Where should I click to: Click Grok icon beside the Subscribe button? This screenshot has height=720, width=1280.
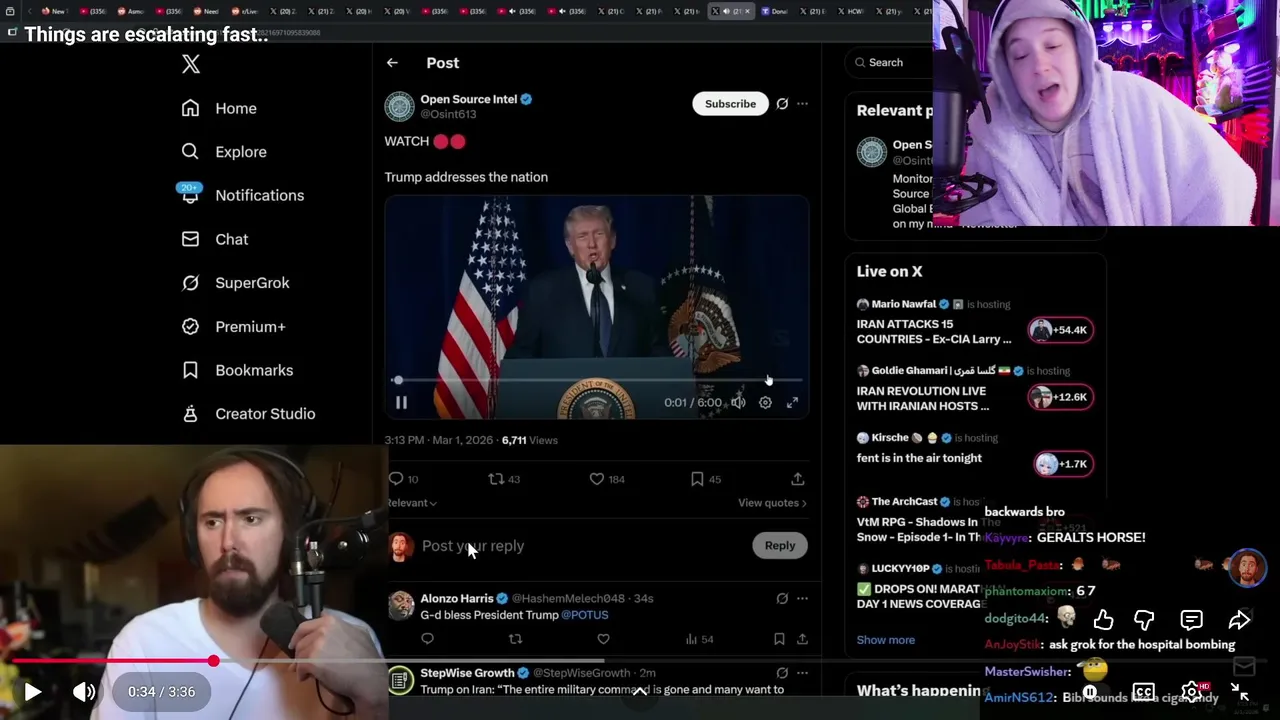tap(782, 104)
